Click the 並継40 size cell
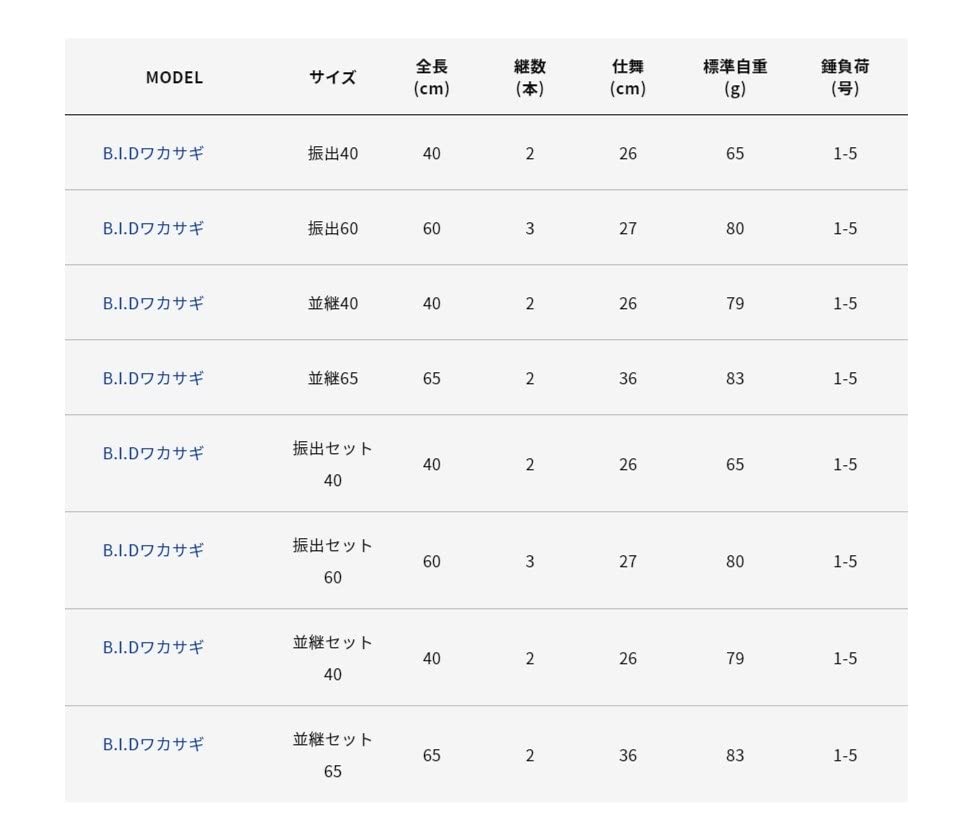Viewport: 974px width, 840px height. tap(332, 303)
